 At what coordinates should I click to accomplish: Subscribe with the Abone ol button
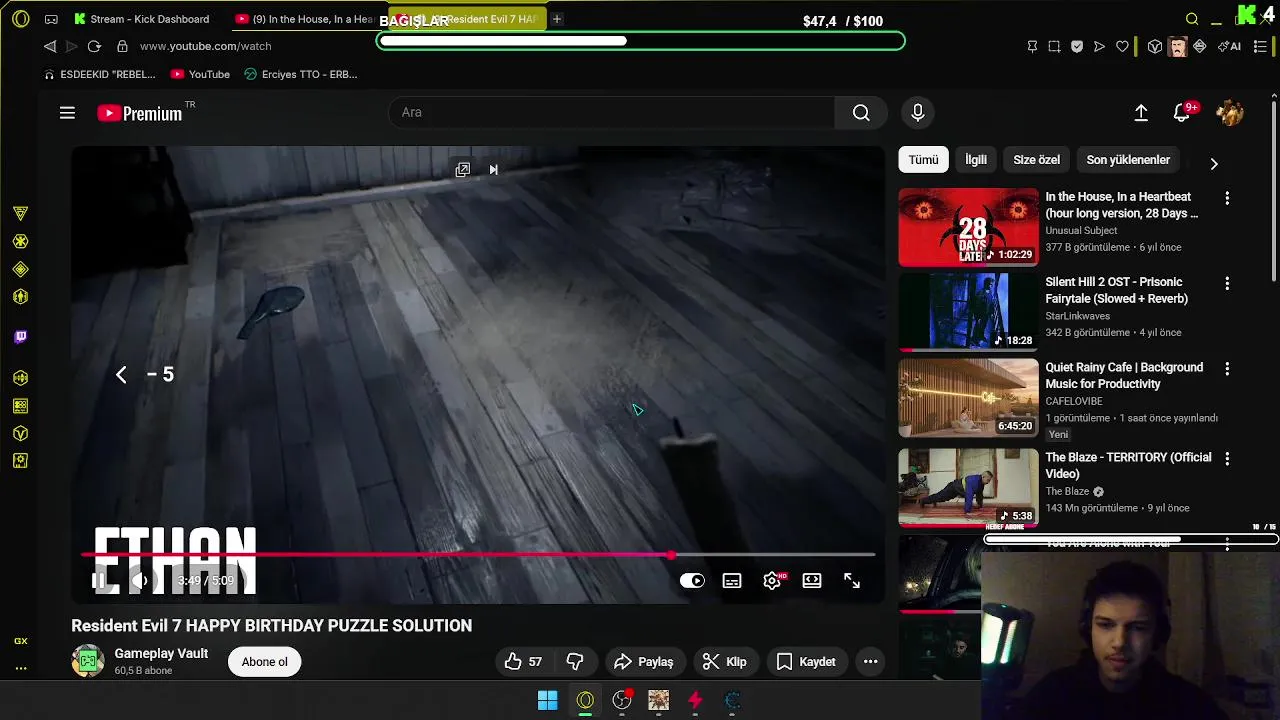coord(264,662)
